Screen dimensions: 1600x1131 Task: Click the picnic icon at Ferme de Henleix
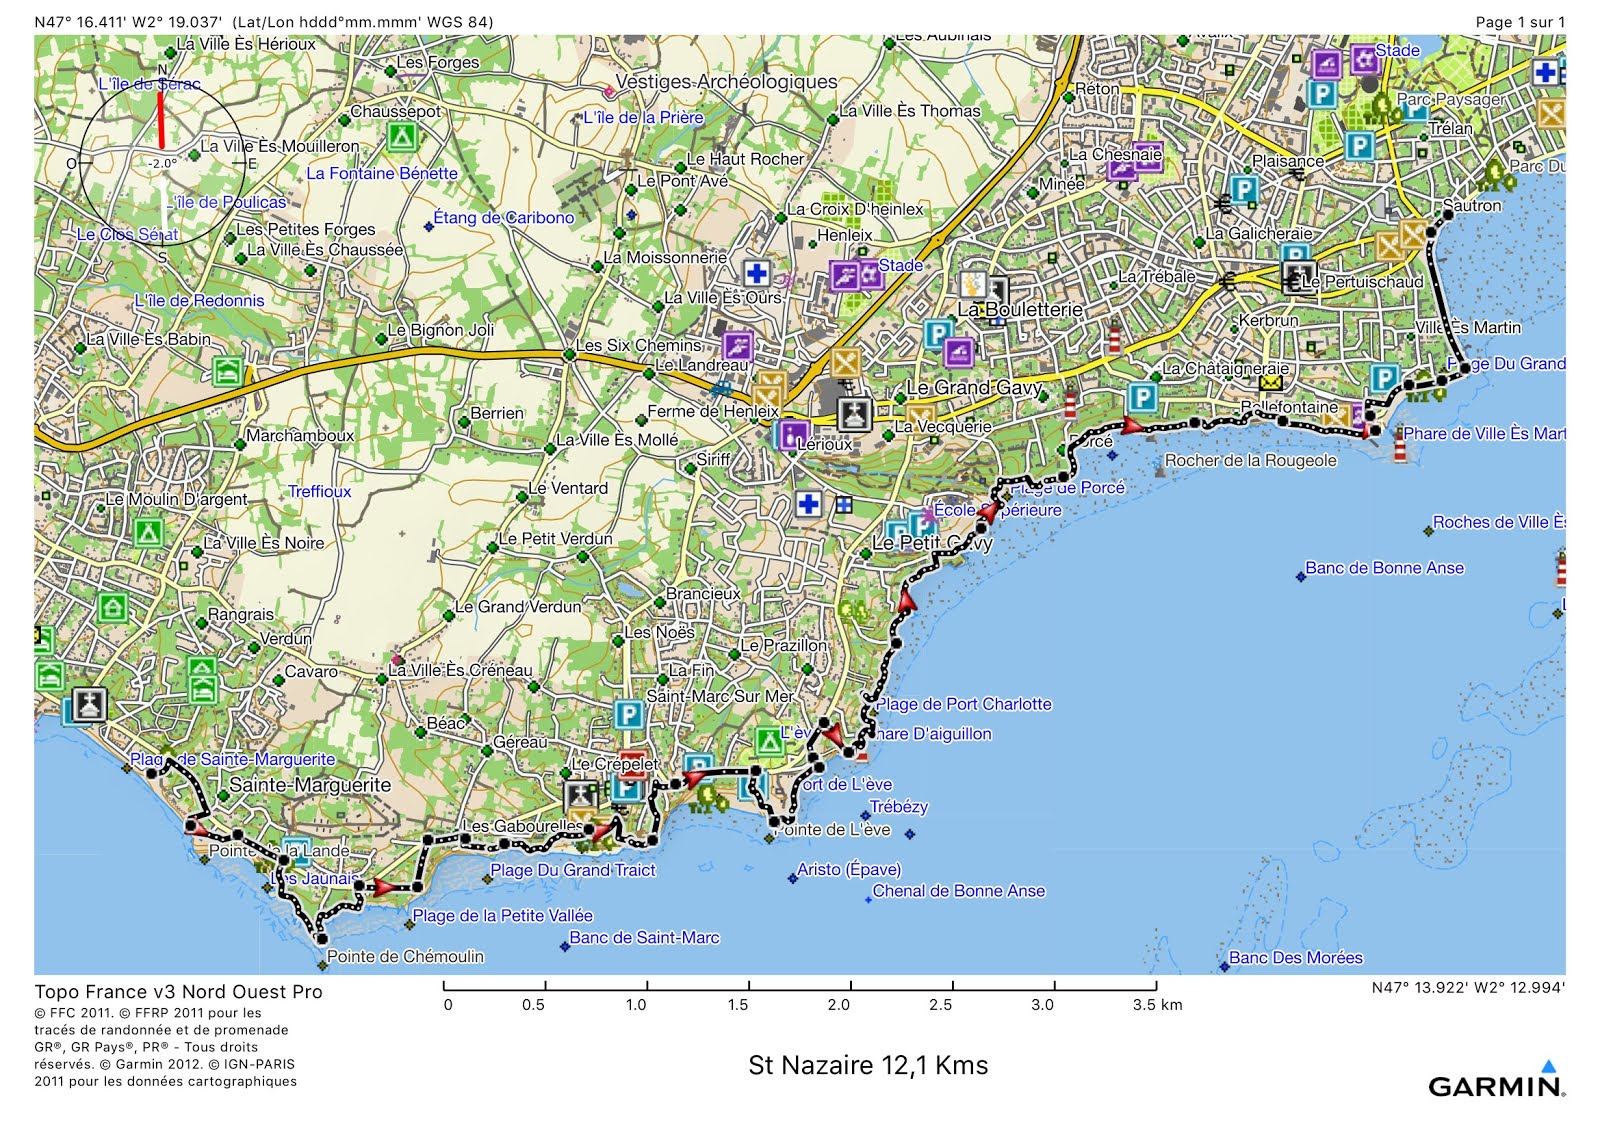point(769,396)
